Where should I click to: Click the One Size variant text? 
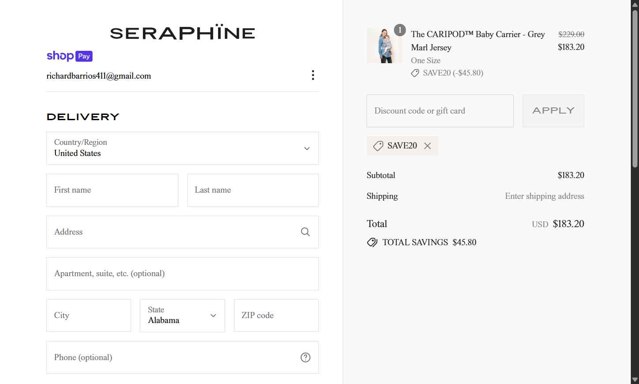pyautogui.click(x=425, y=60)
